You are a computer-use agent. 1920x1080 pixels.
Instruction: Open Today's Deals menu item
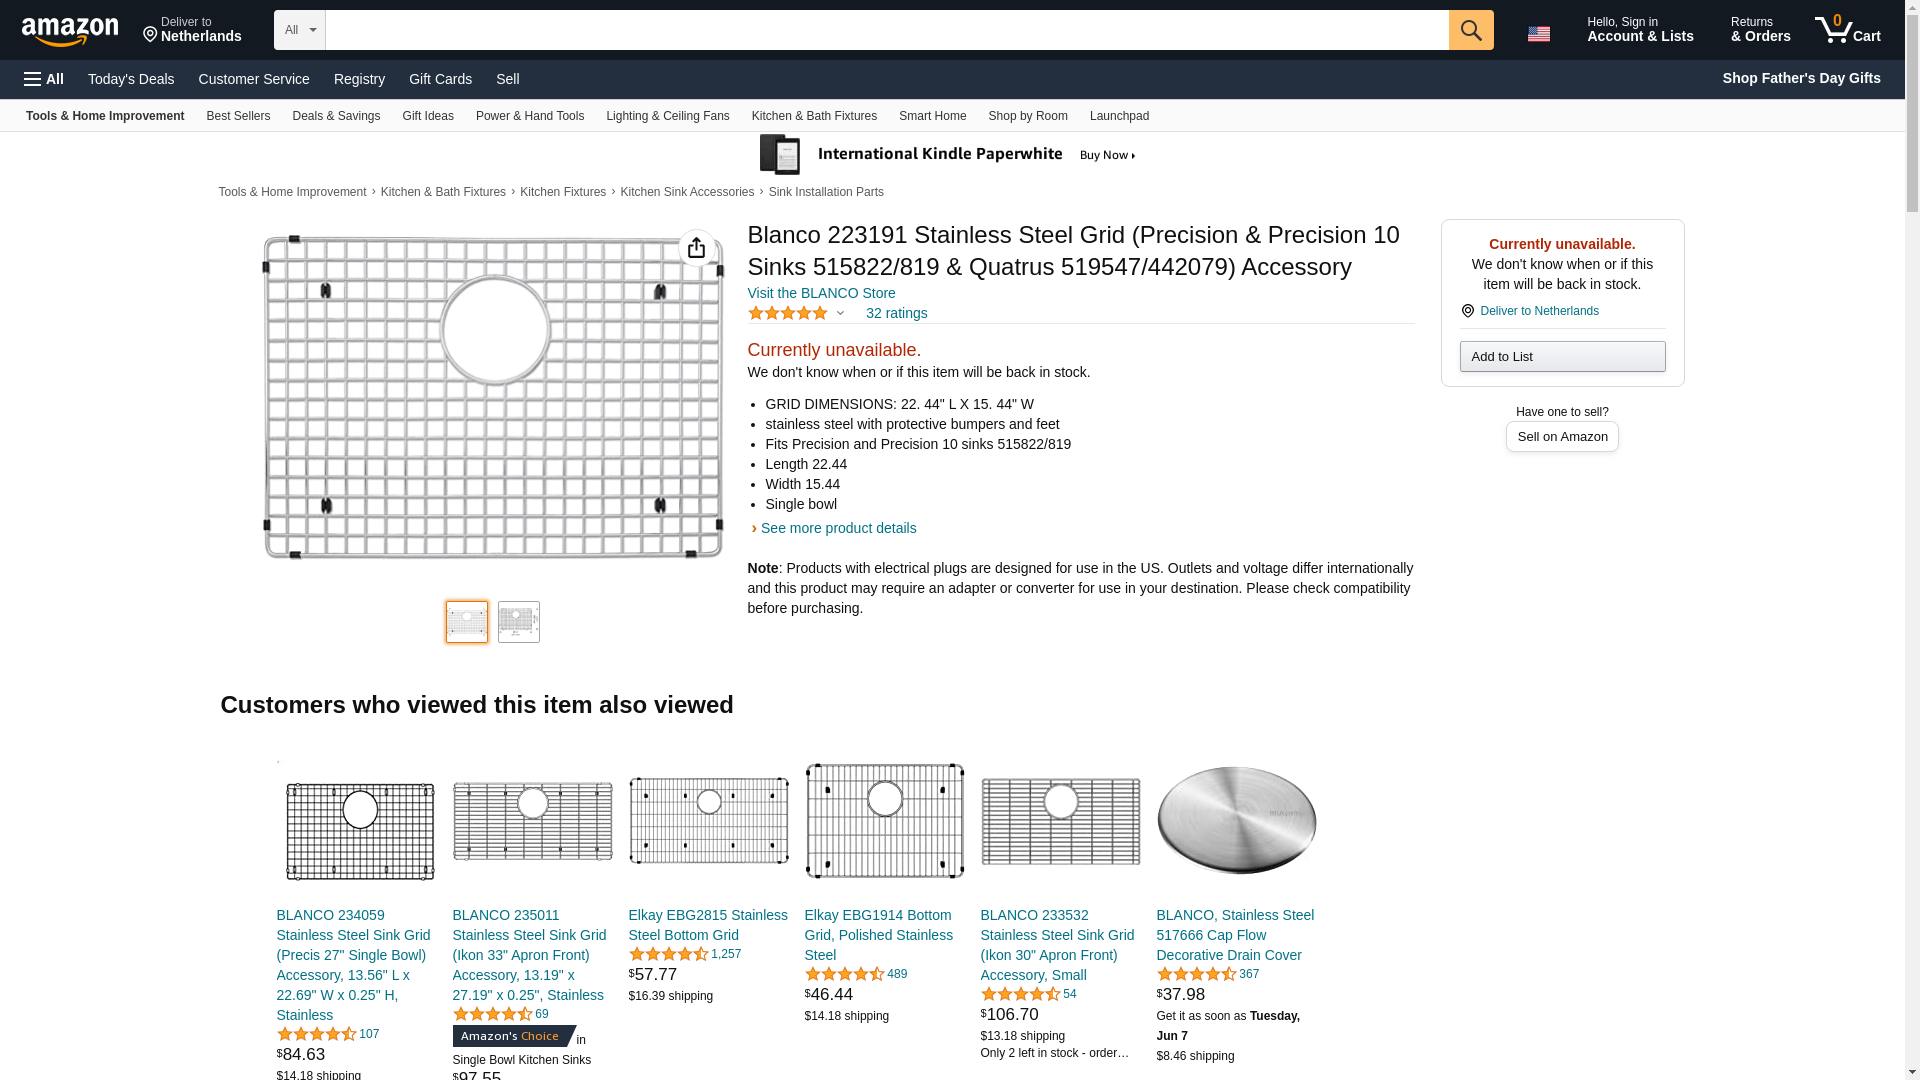click(131, 79)
